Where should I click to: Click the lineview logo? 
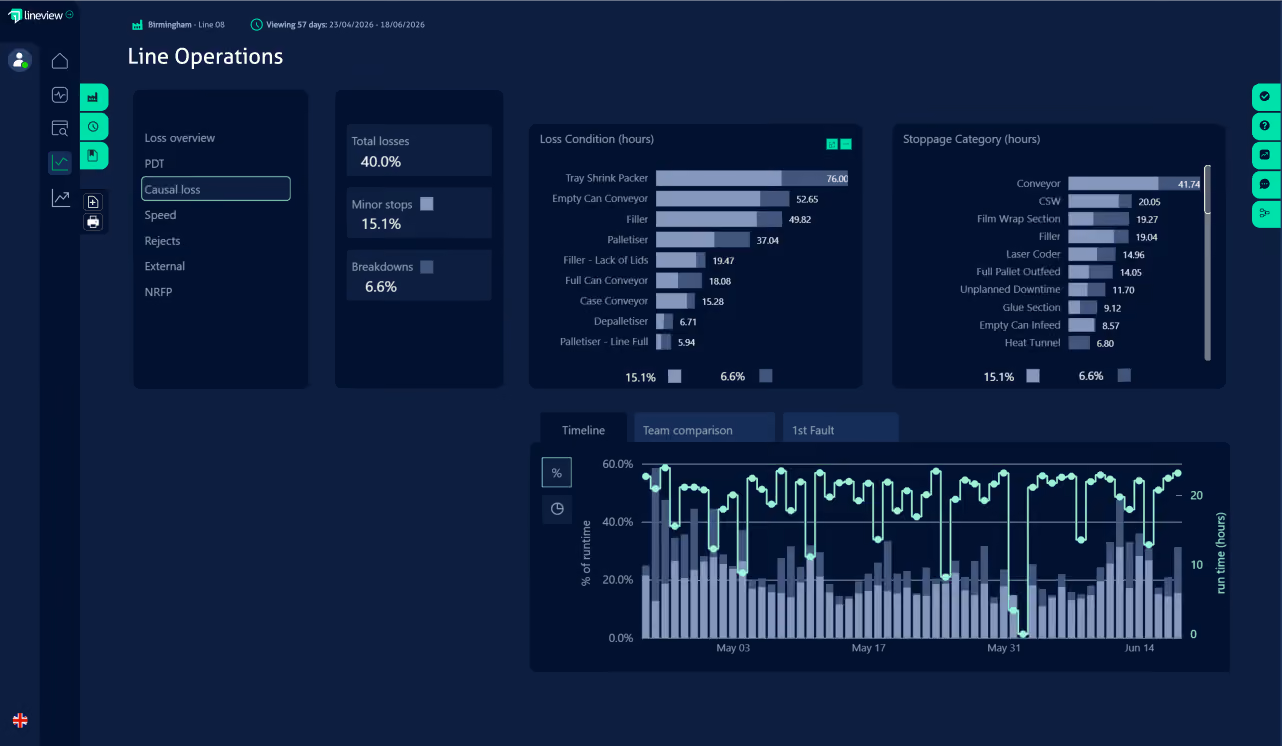[x=36, y=16]
